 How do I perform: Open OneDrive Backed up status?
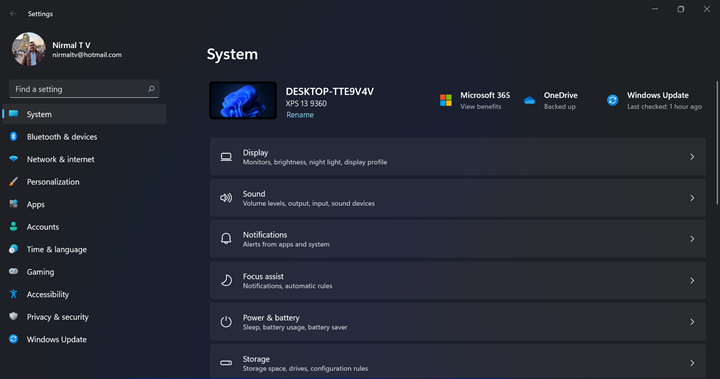click(x=559, y=107)
